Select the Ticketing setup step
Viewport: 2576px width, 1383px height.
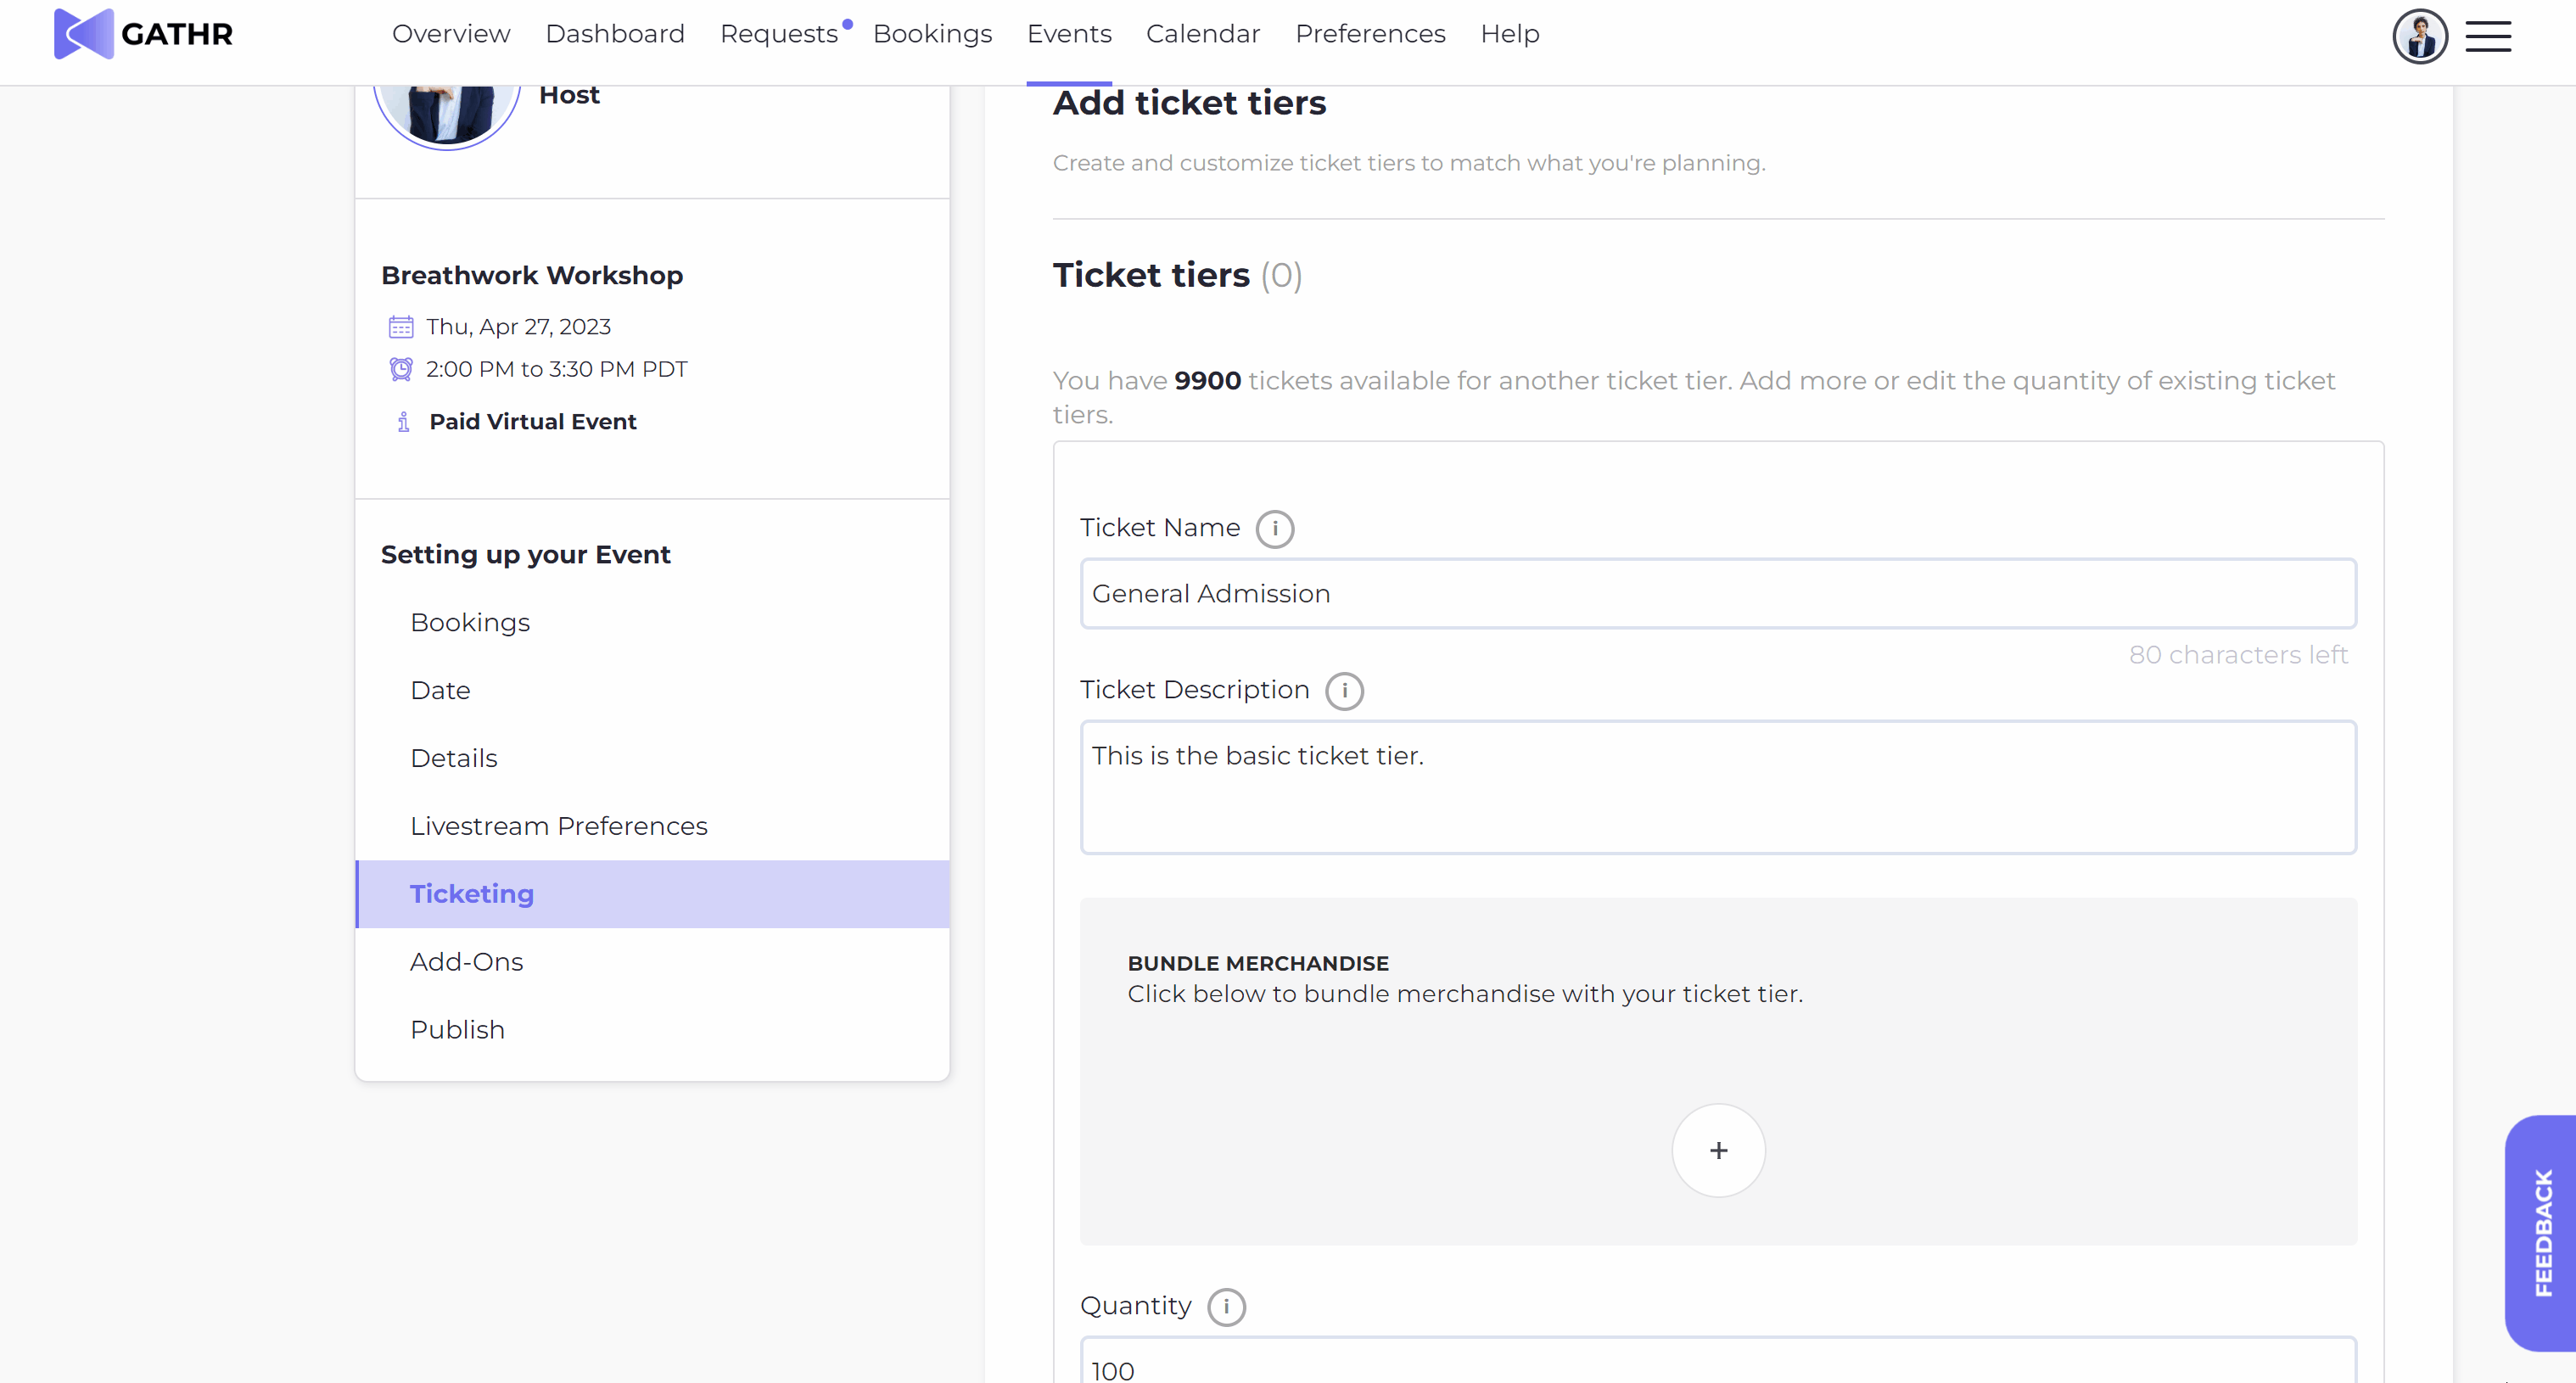(652, 894)
